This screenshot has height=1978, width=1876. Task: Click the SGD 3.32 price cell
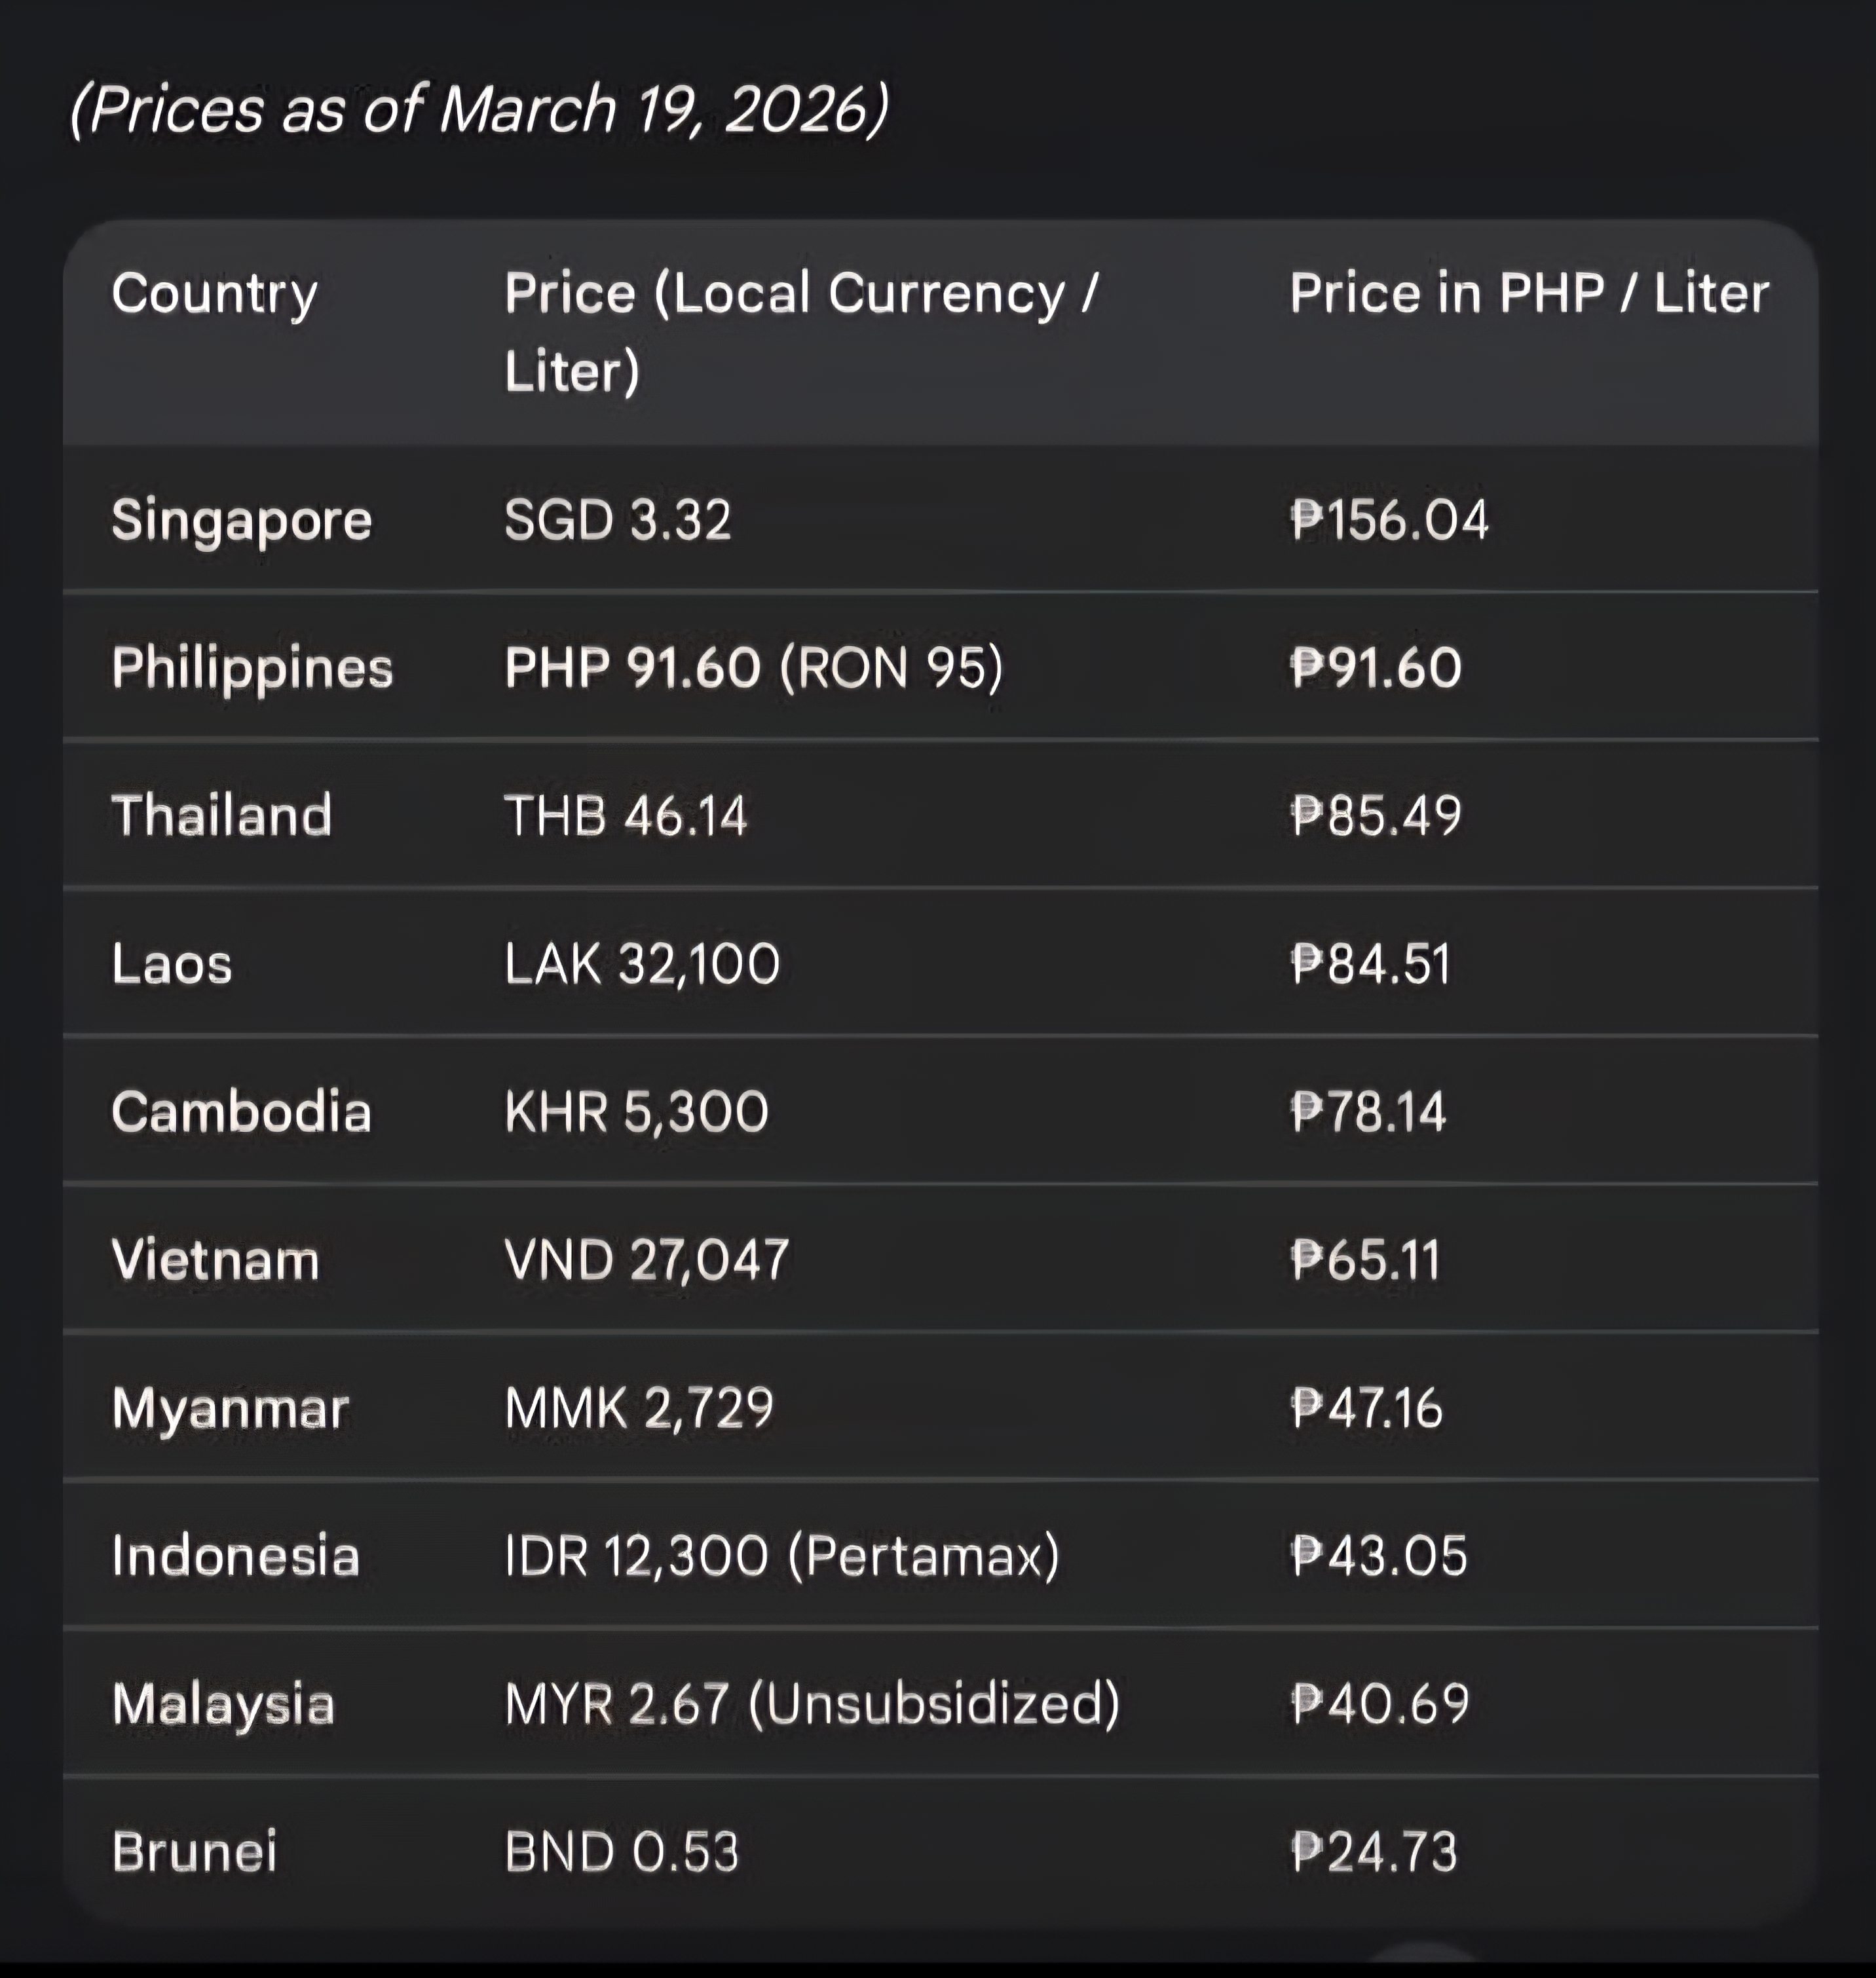(x=617, y=520)
